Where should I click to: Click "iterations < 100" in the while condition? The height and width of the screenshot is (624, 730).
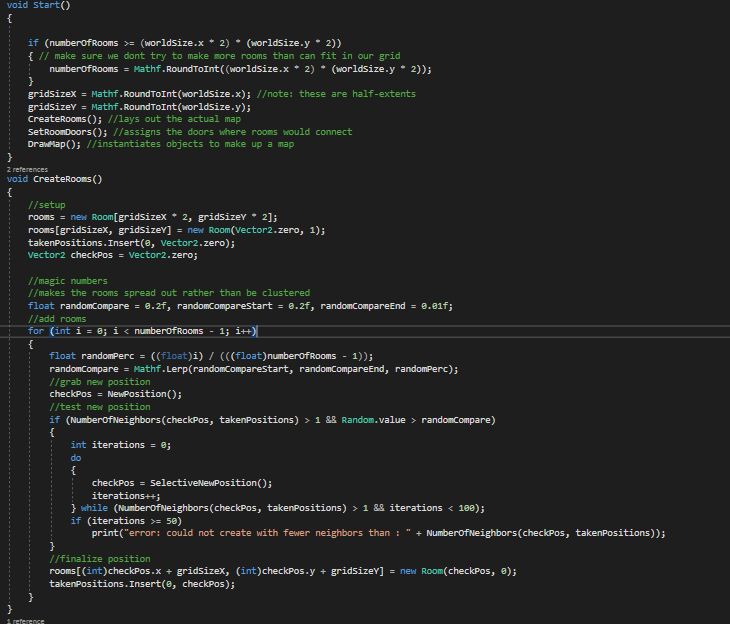[x=432, y=508]
